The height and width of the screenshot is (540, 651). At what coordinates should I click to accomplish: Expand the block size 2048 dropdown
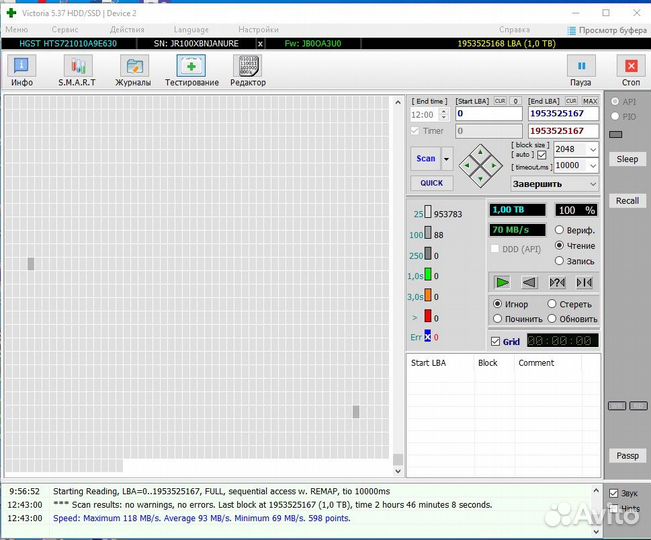point(593,150)
